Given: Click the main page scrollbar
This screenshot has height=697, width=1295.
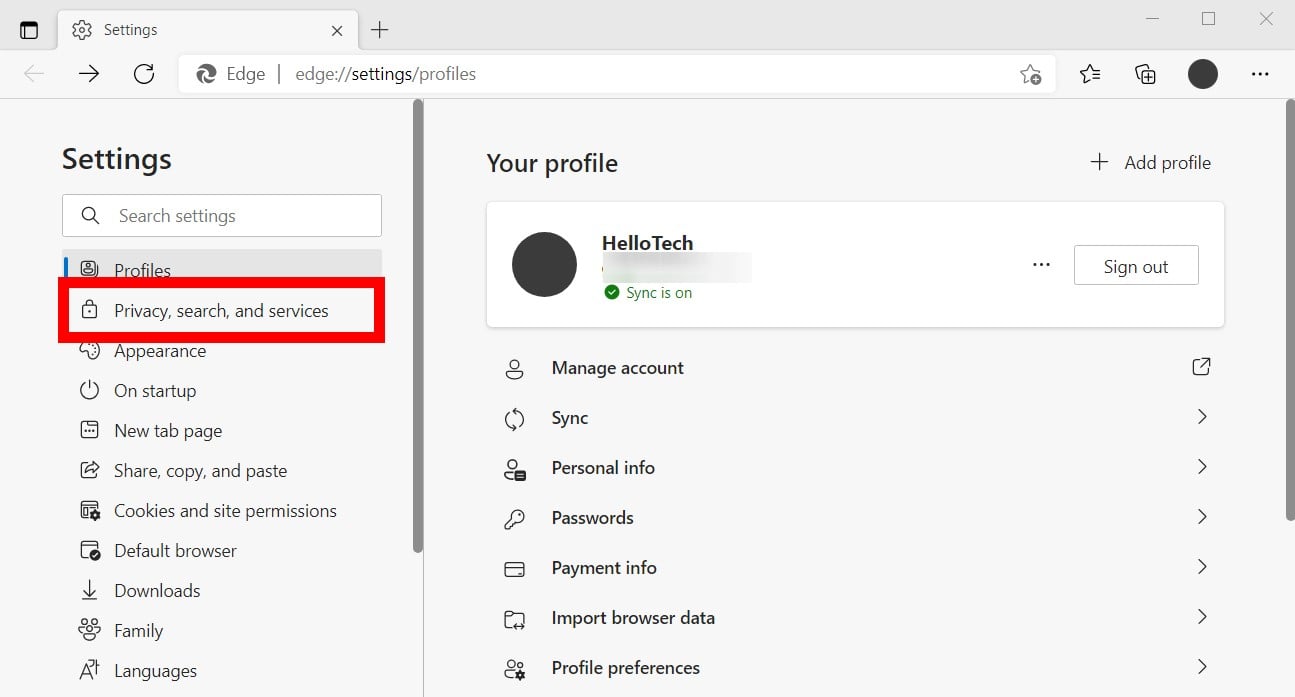Looking at the screenshot, I should tap(1289, 310).
